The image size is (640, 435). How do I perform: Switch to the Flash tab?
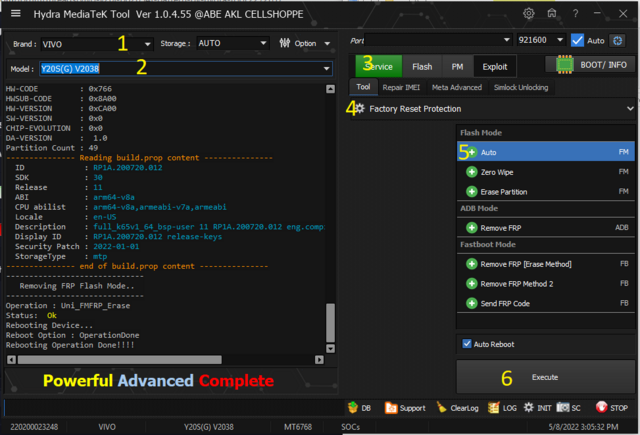pyautogui.click(x=422, y=66)
